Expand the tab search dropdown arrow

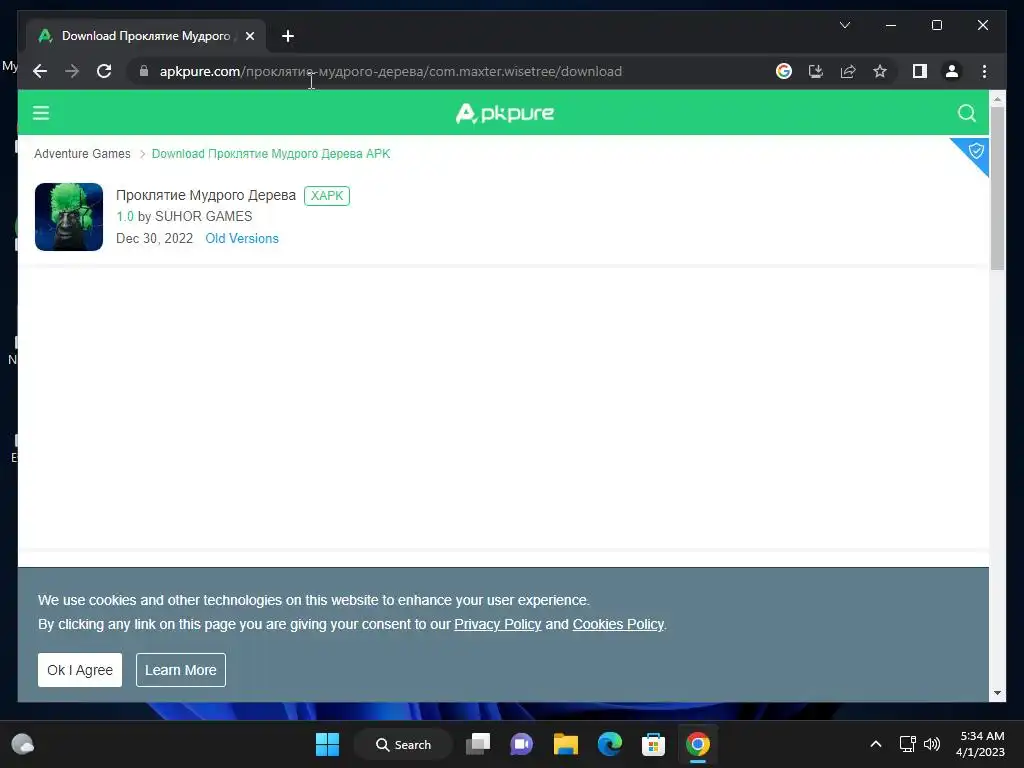click(844, 25)
